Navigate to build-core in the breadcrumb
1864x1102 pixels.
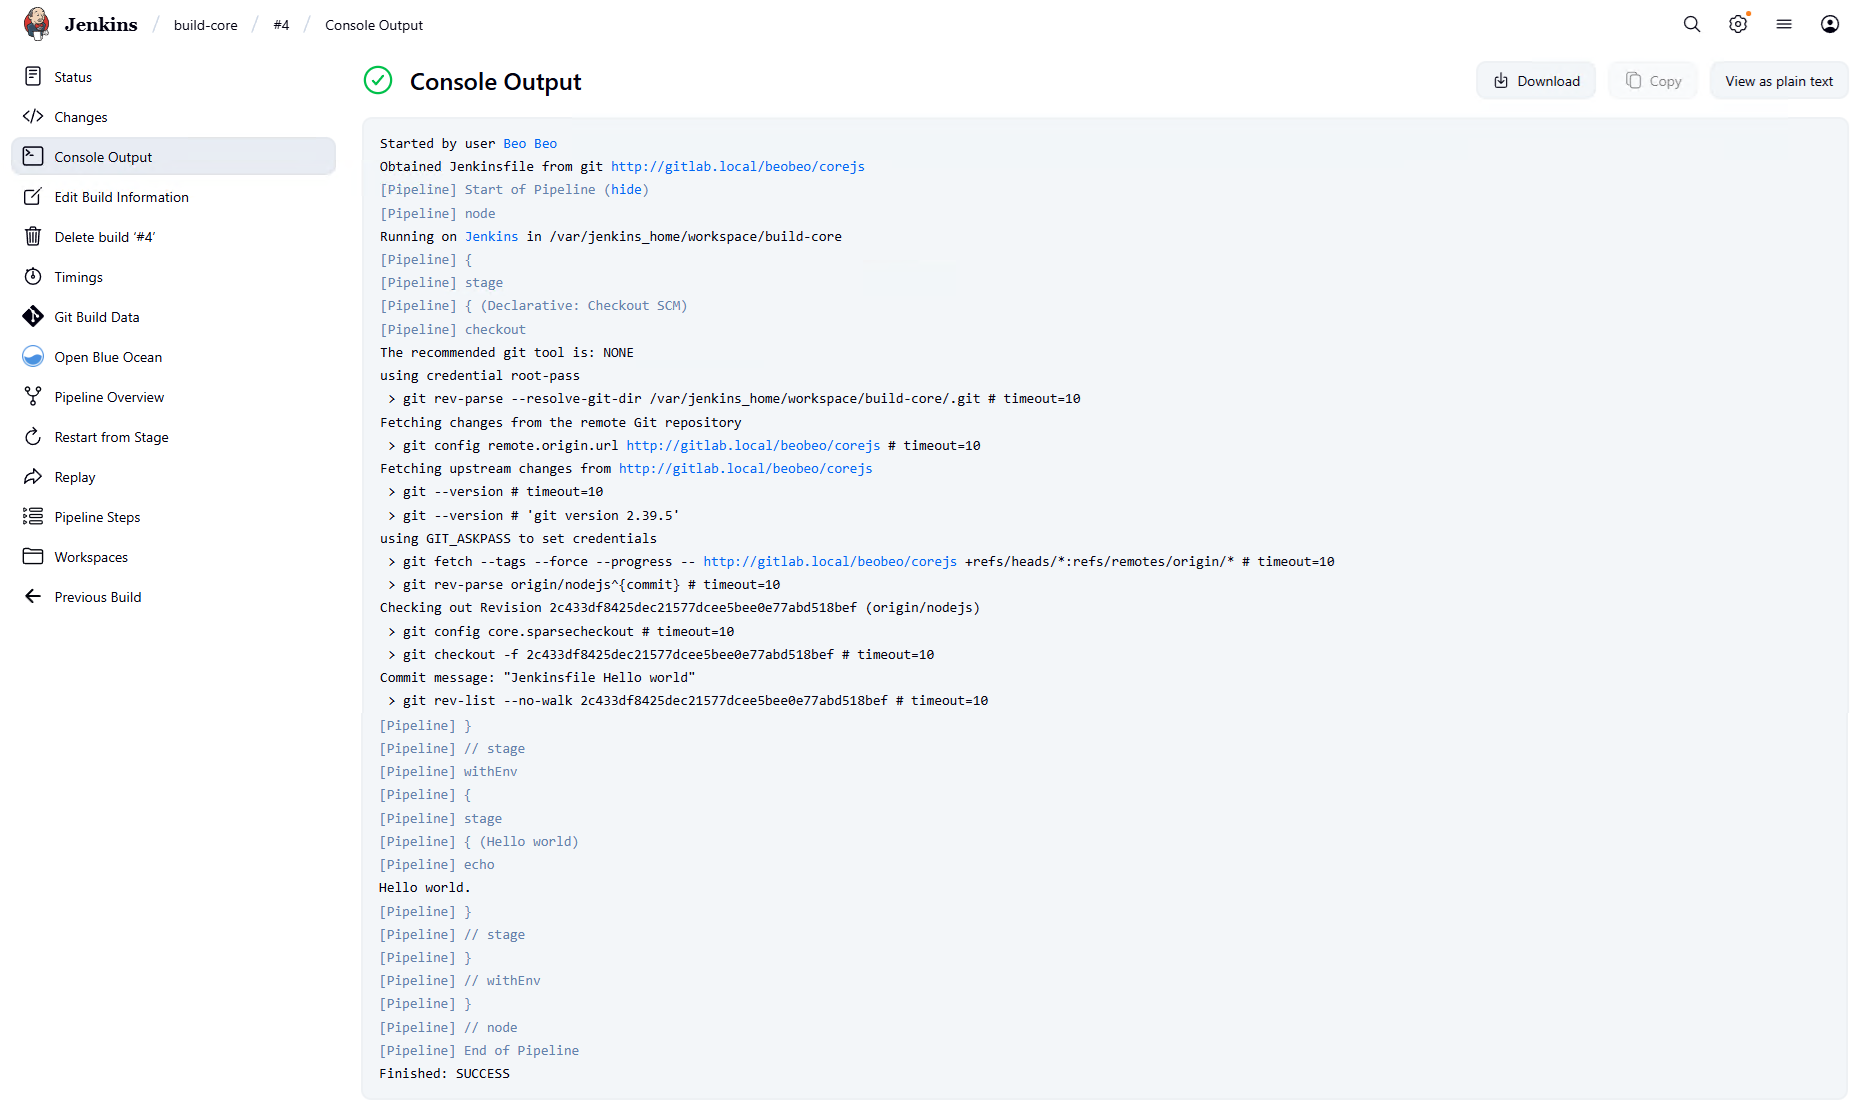205,25
